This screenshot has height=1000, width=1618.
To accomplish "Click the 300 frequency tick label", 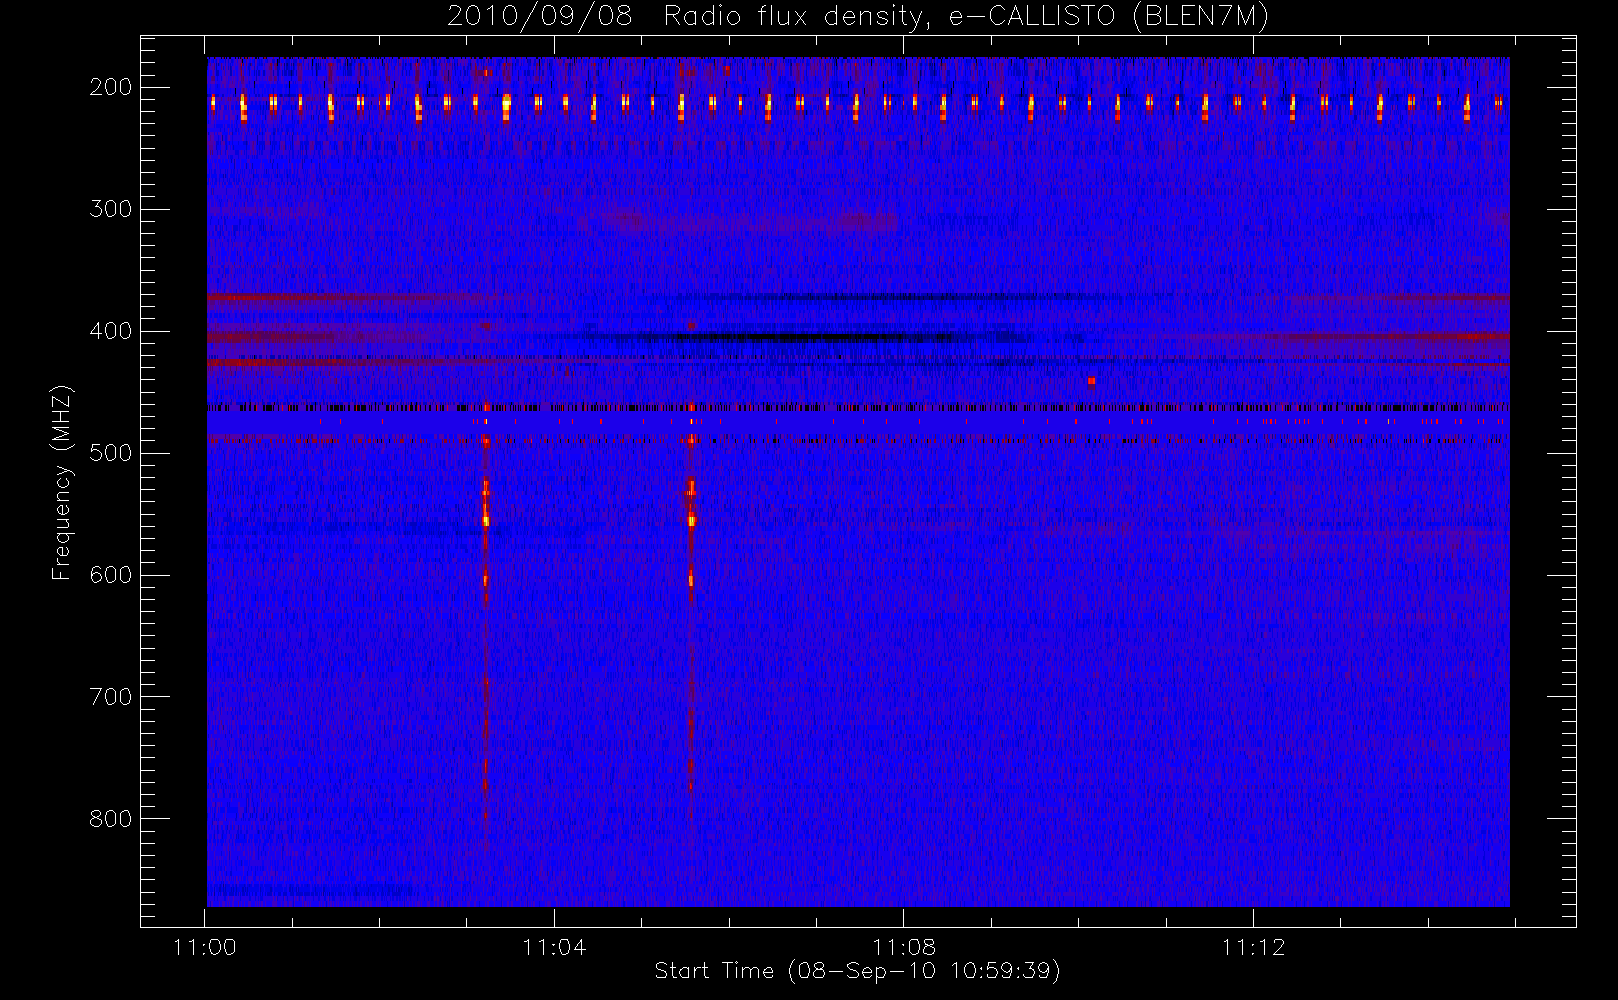I will coord(111,209).
